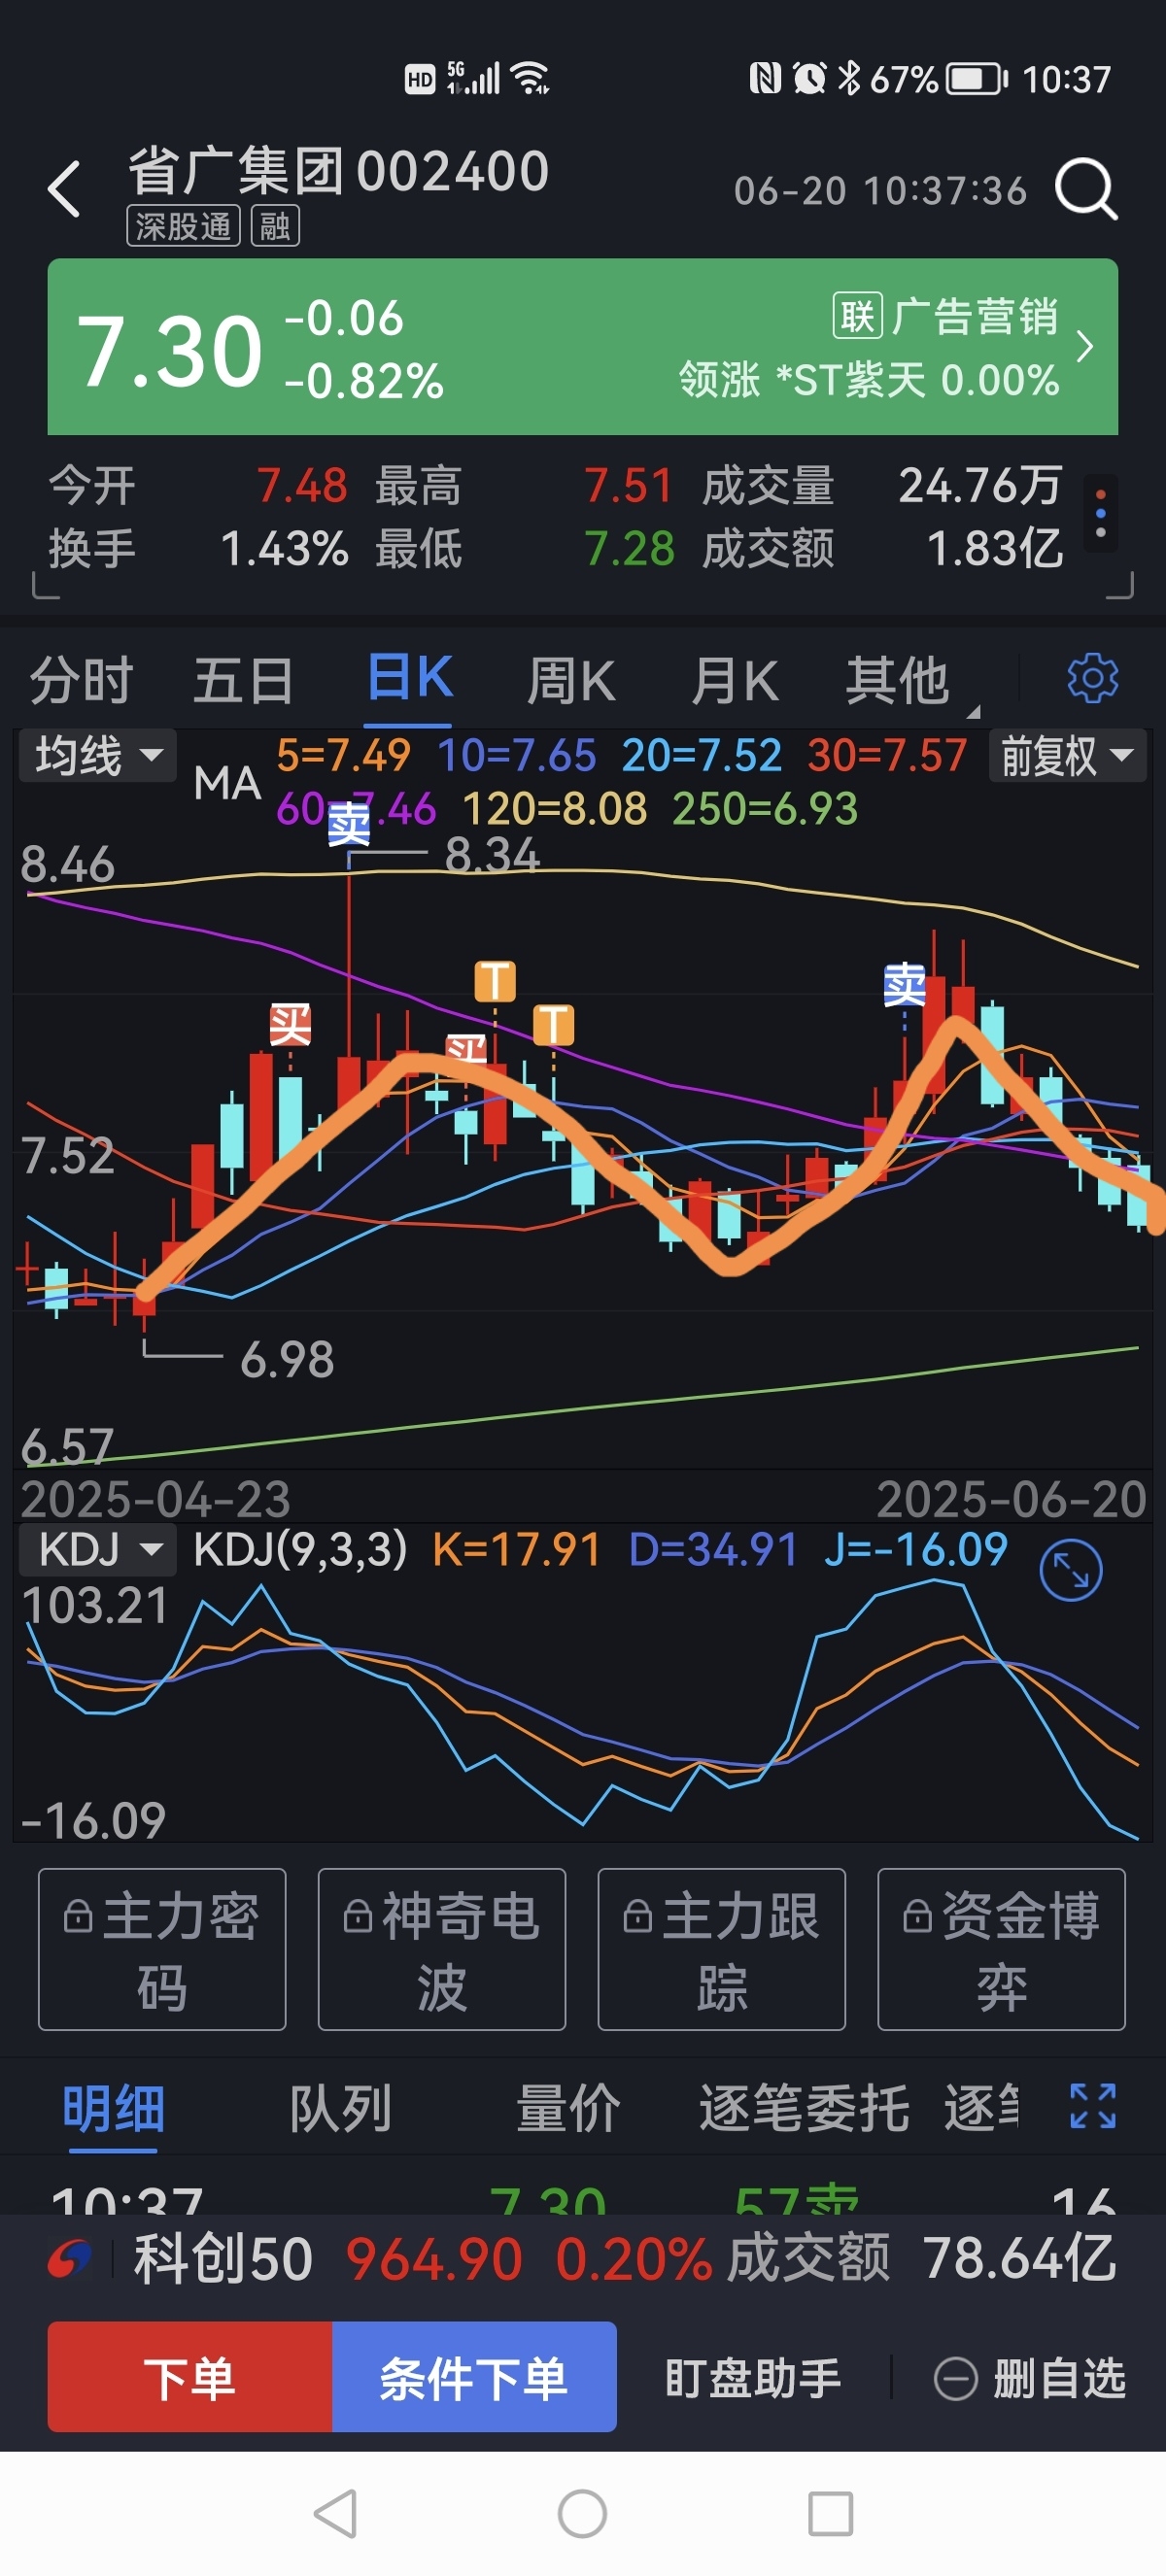Tap the MA 250=6.93 value

(x=765, y=809)
